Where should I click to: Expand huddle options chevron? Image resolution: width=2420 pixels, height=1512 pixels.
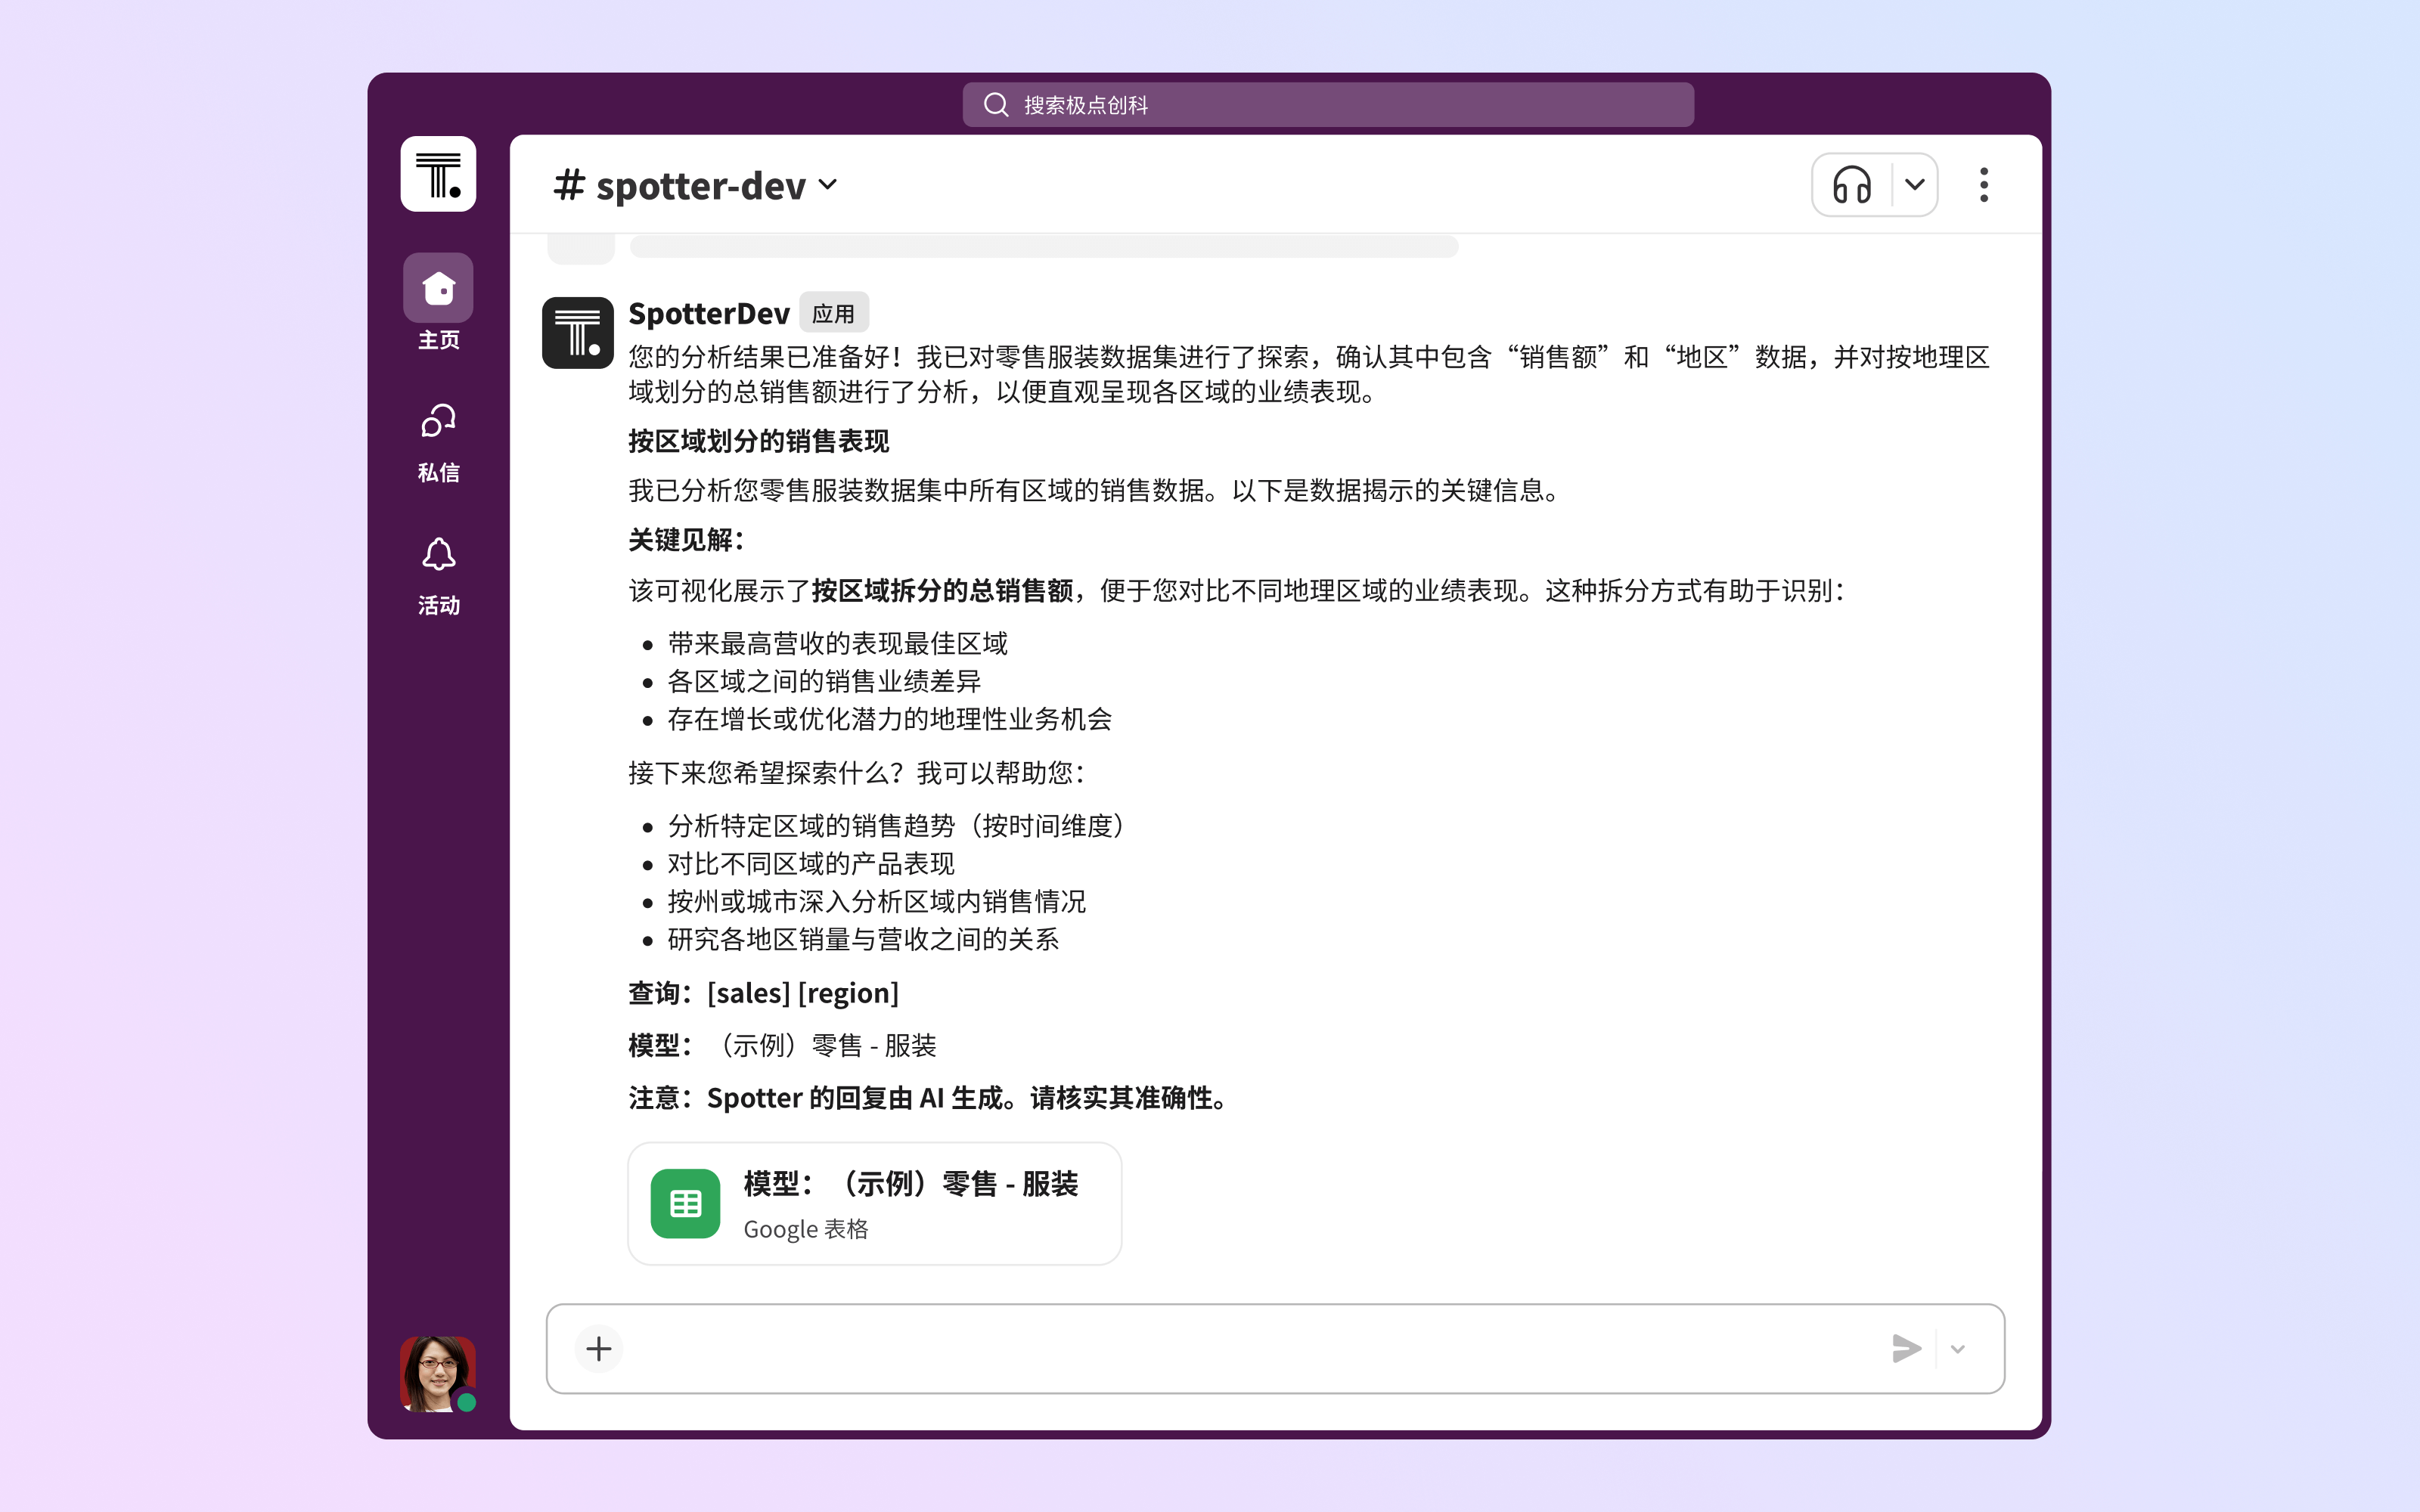pyautogui.click(x=1914, y=185)
